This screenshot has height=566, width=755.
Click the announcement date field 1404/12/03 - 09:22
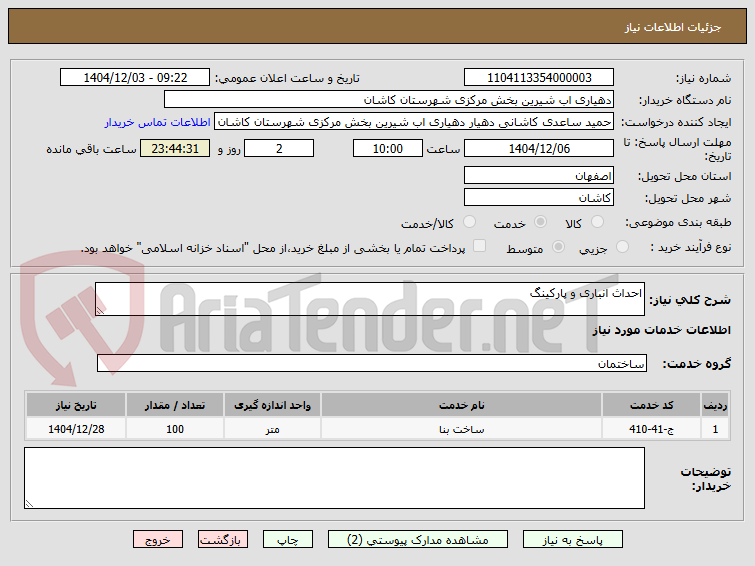tap(135, 78)
